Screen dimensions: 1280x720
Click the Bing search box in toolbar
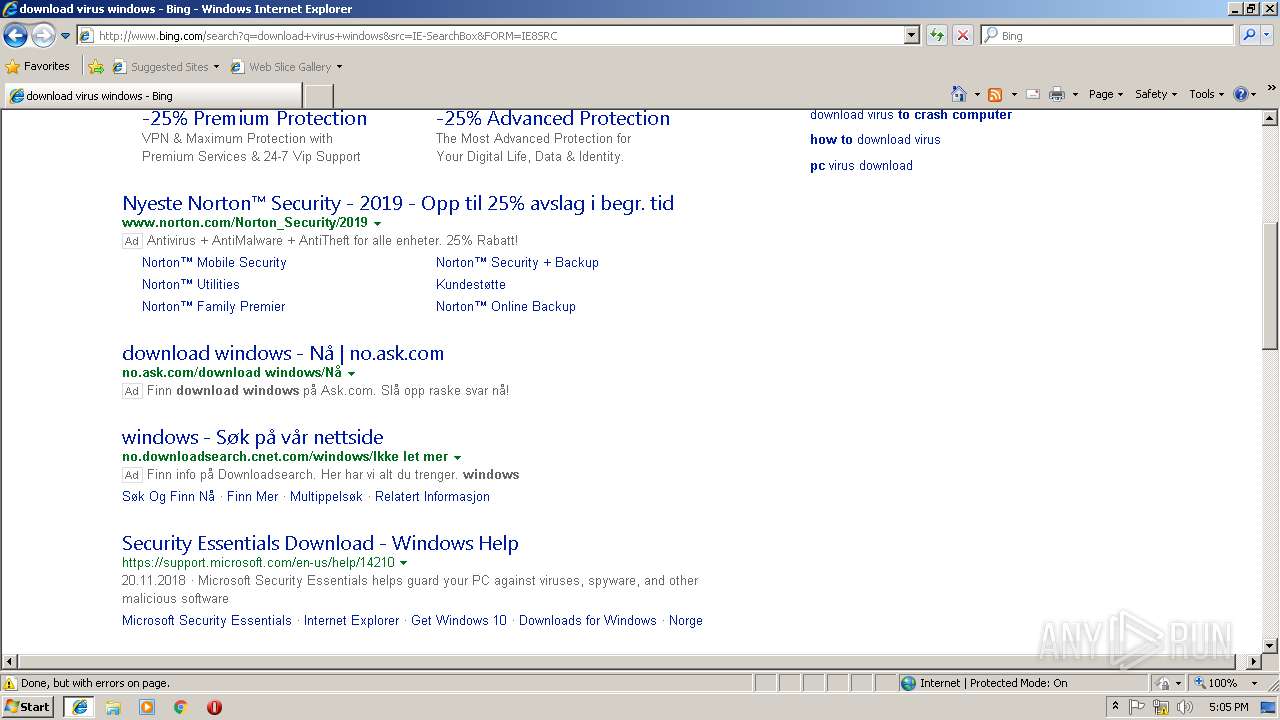(x=1106, y=36)
